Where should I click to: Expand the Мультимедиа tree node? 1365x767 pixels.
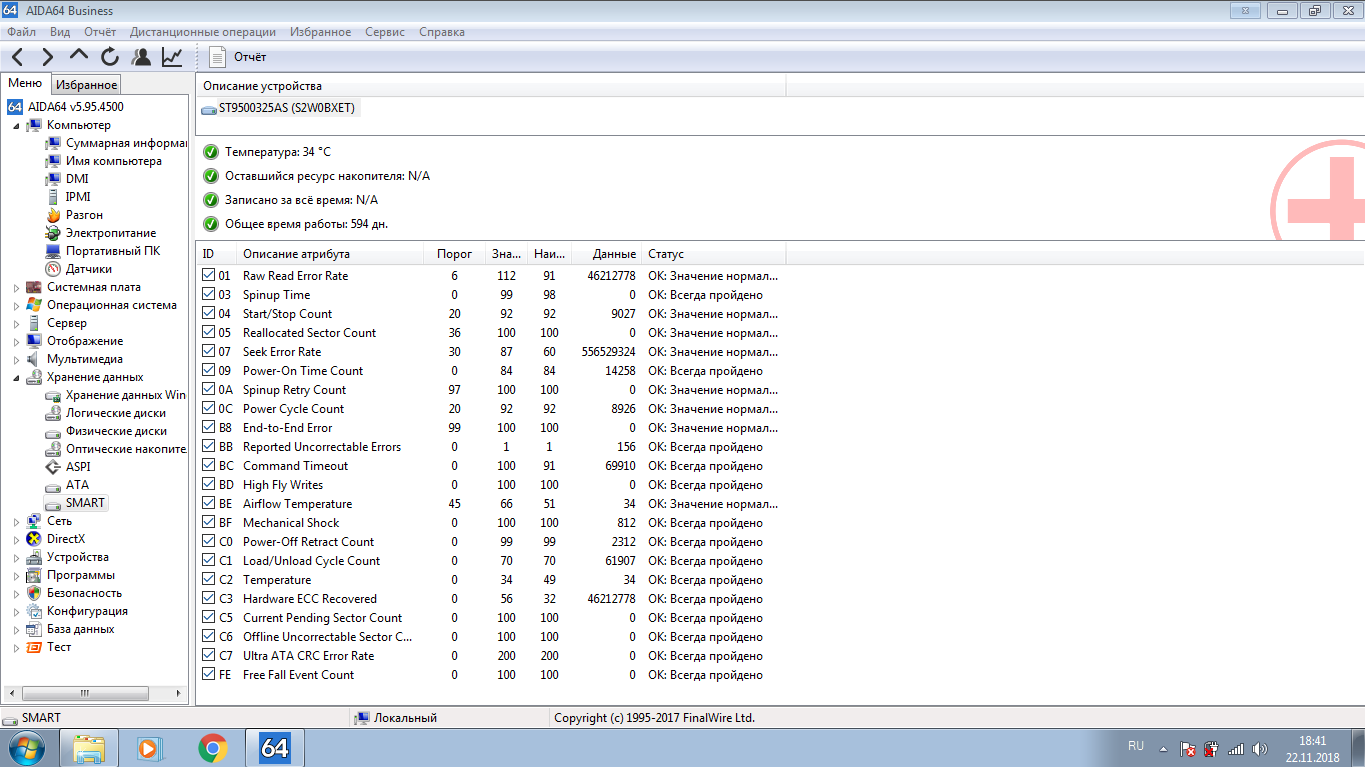coord(16,360)
